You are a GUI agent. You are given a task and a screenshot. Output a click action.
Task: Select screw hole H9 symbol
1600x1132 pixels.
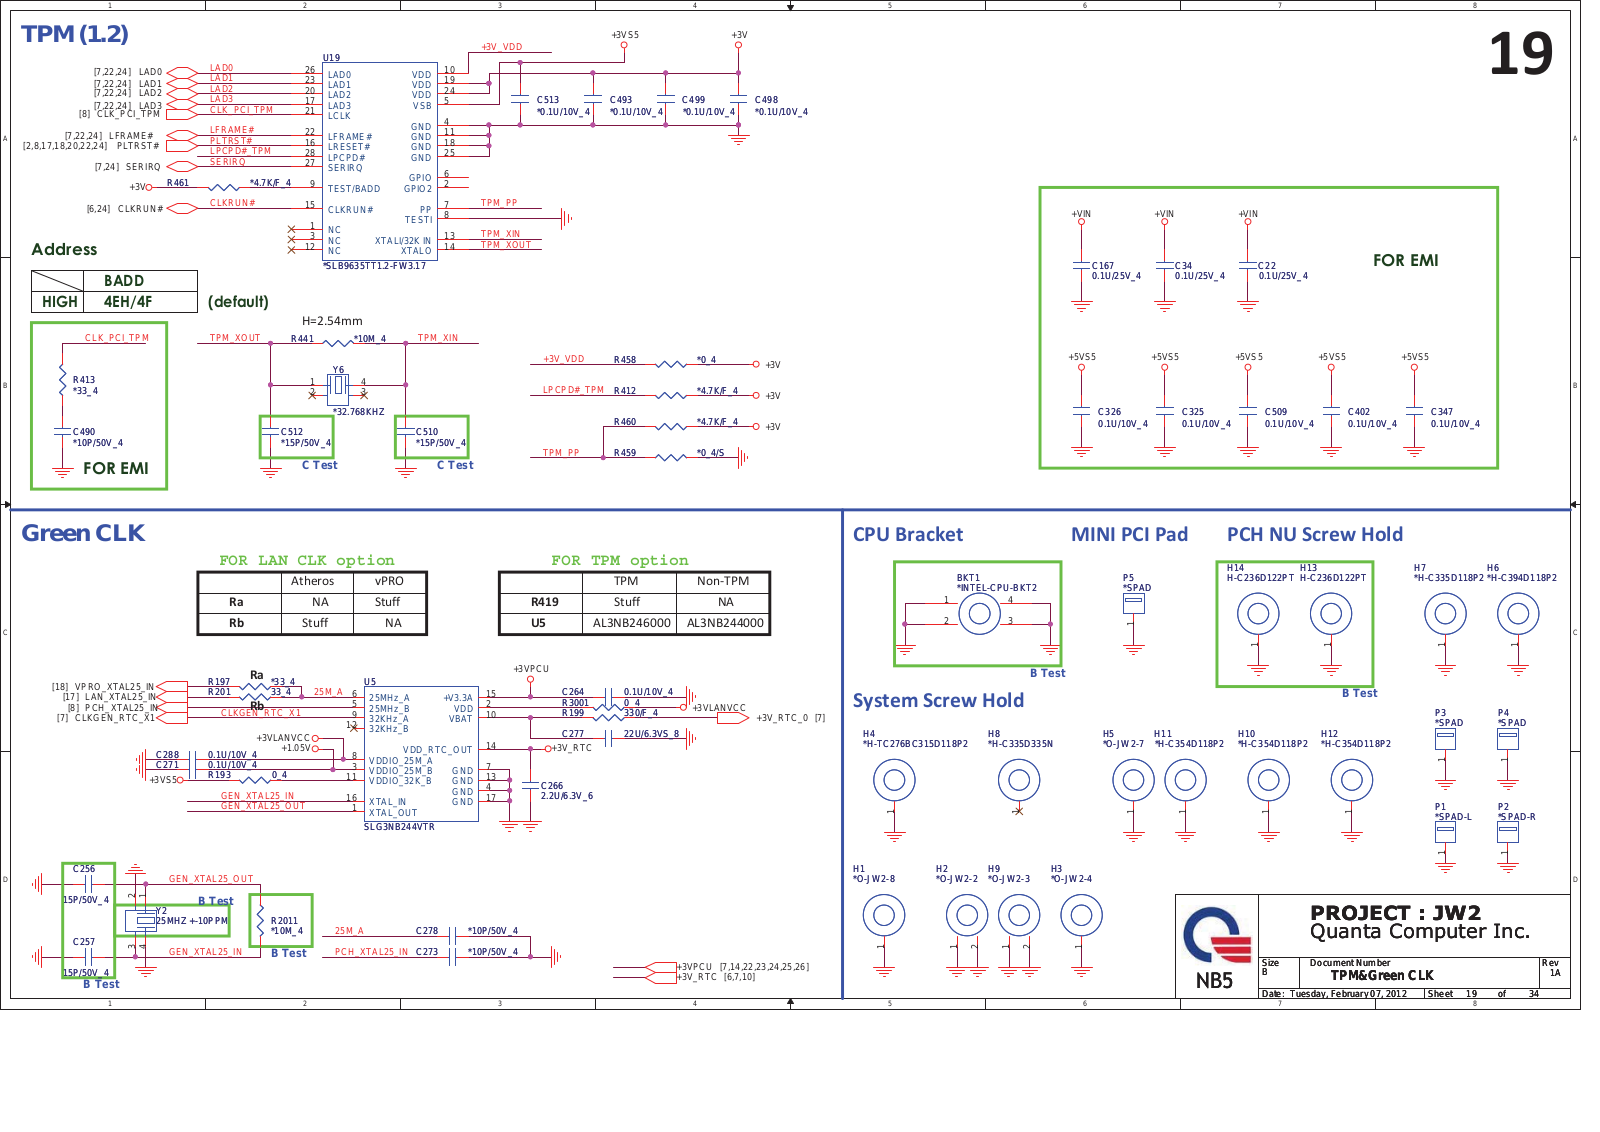coord(1019,915)
